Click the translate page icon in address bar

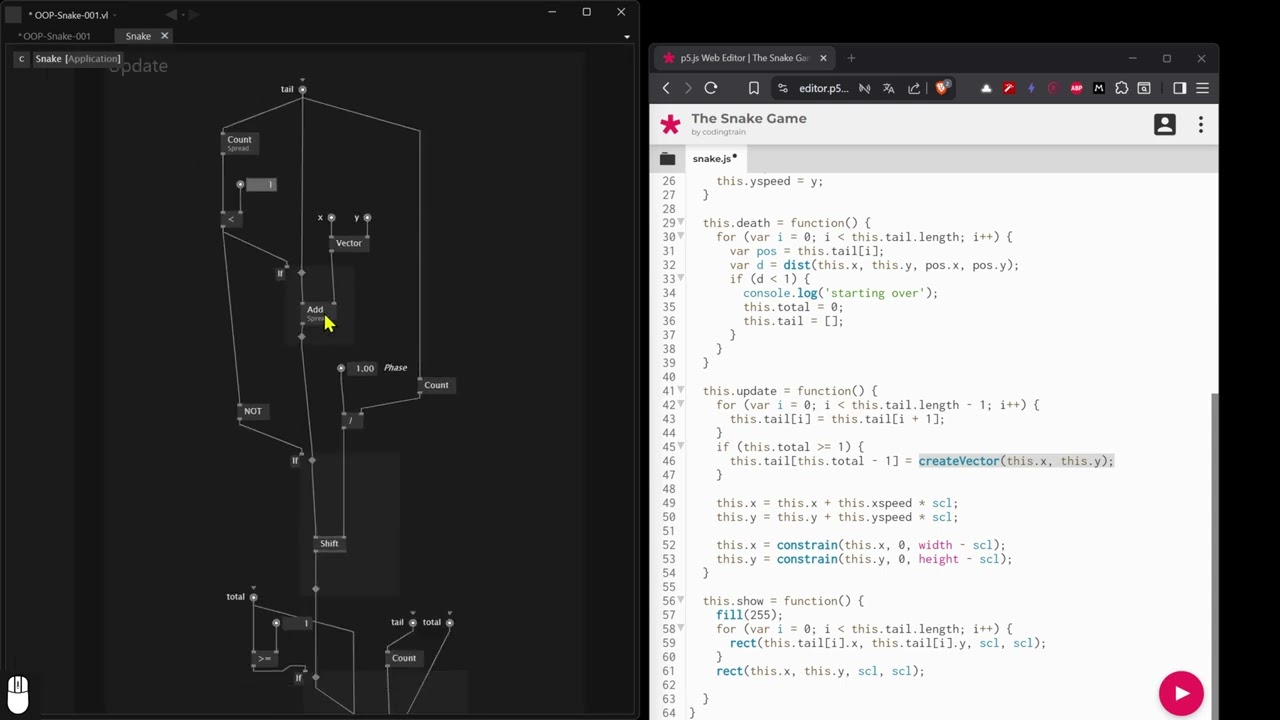pos(888,88)
